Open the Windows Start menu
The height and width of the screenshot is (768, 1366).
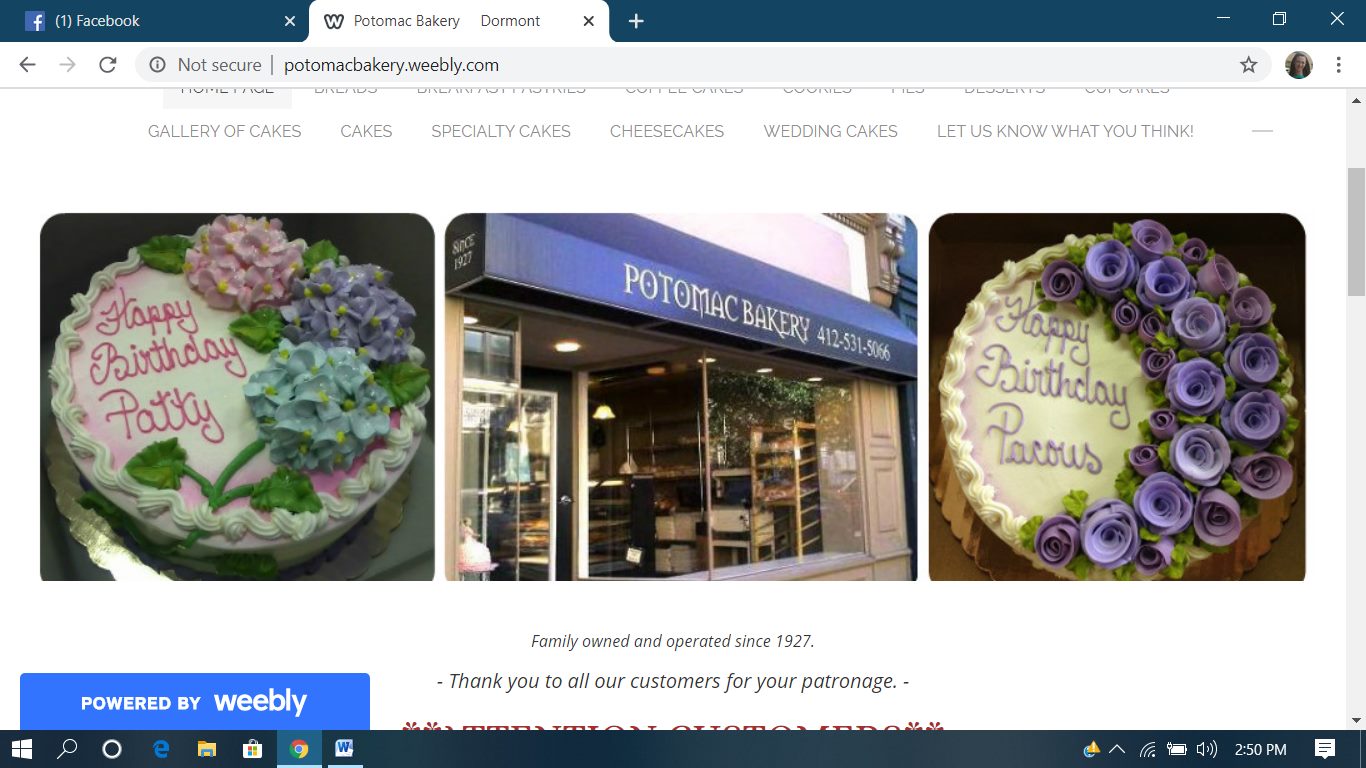[21, 749]
